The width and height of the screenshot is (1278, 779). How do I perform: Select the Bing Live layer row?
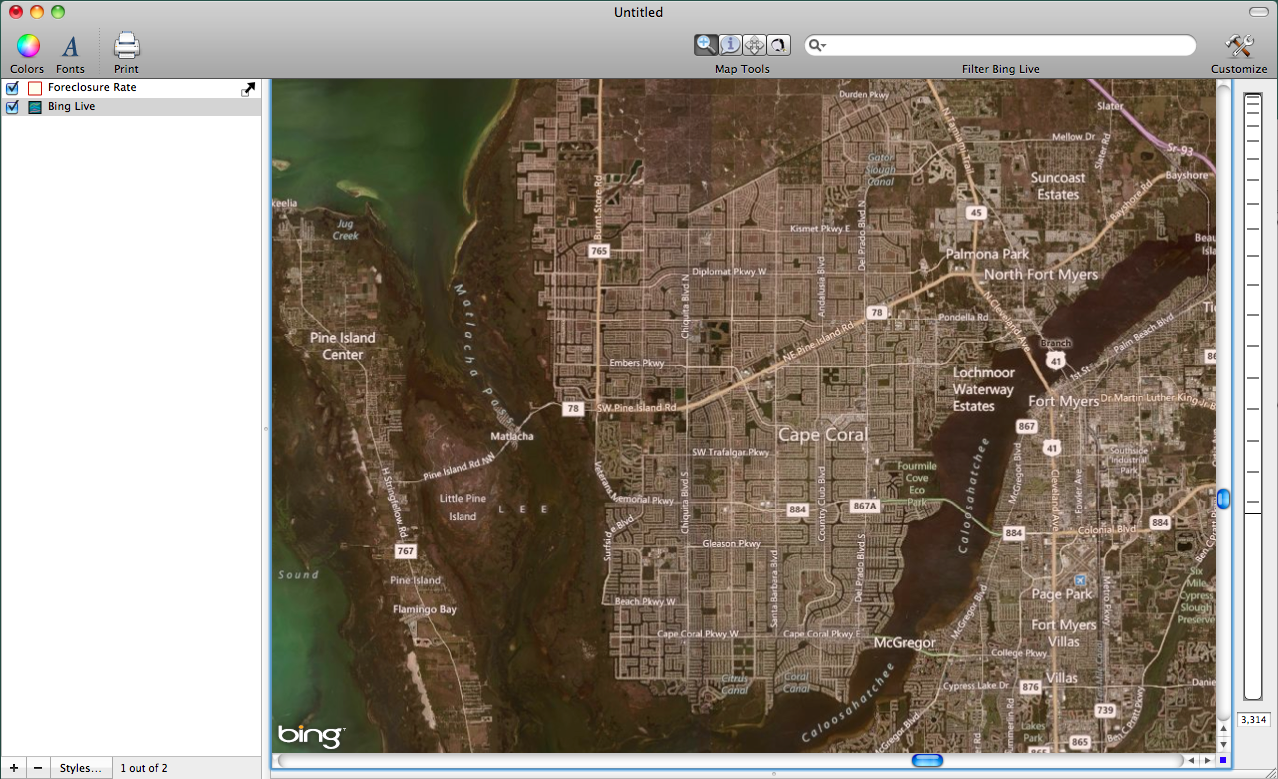pos(140,107)
